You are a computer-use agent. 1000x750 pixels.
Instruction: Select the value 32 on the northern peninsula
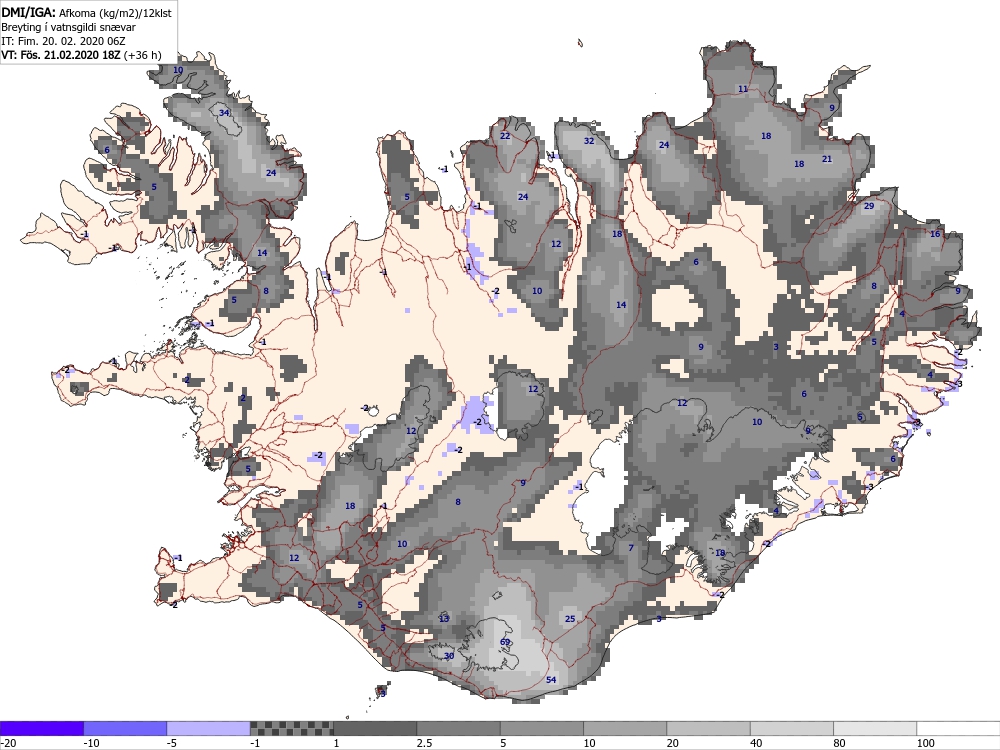[x=589, y=141]
